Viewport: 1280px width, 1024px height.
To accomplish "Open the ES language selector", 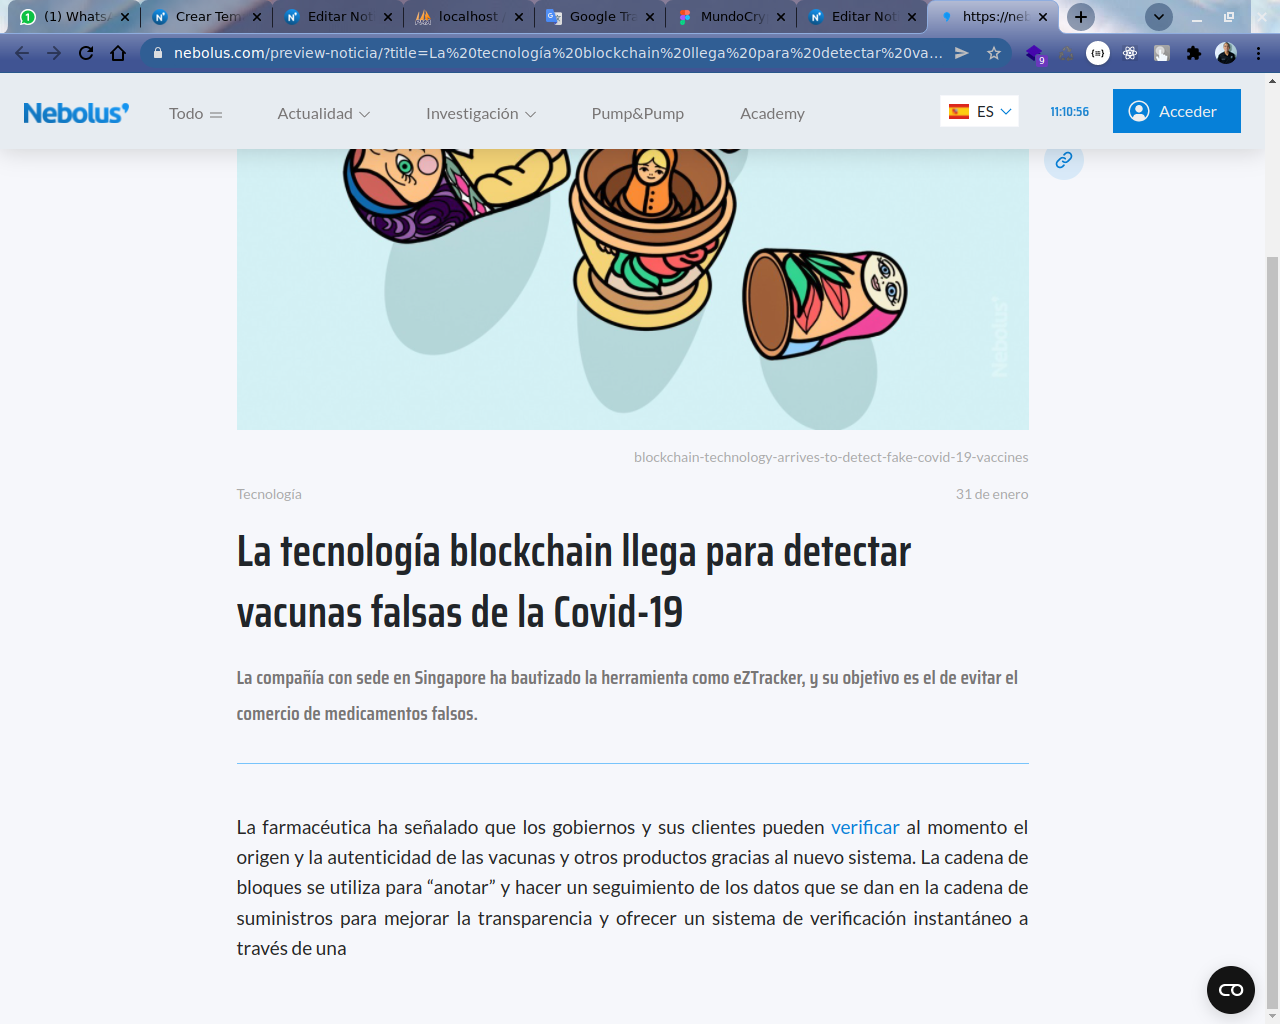I will [979, 111].
